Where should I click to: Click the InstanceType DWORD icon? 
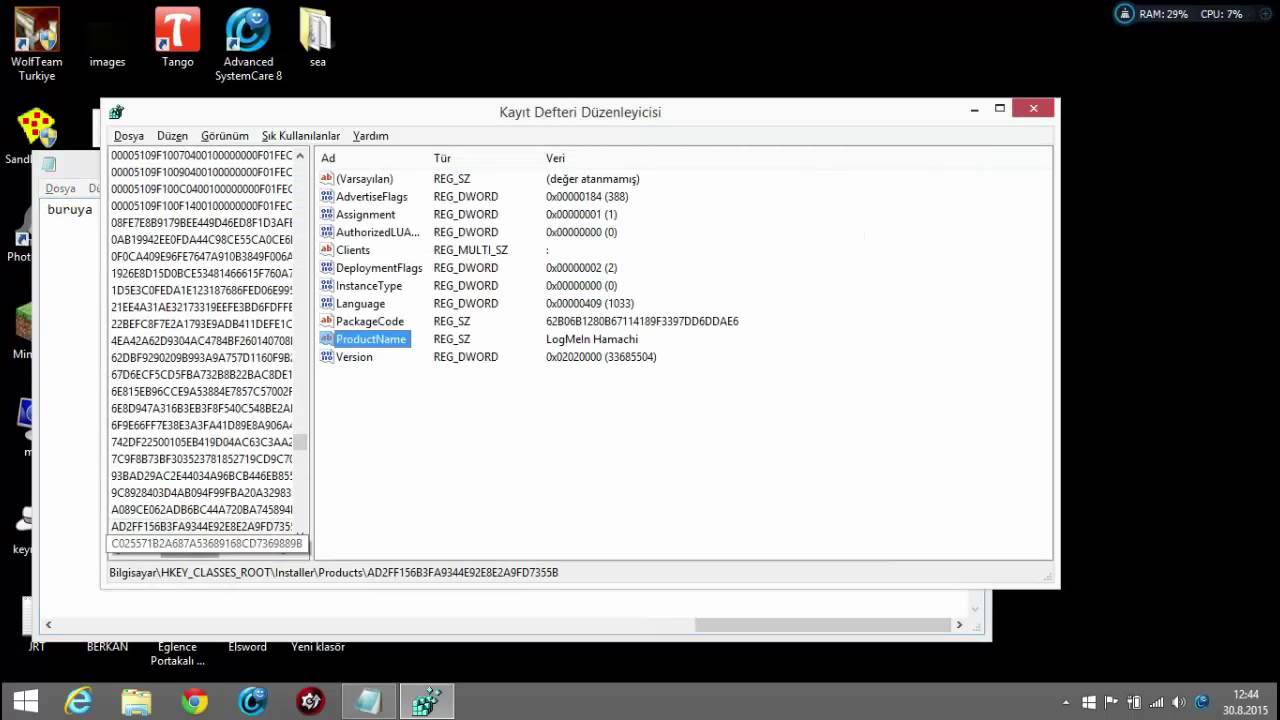coord(327,285)
